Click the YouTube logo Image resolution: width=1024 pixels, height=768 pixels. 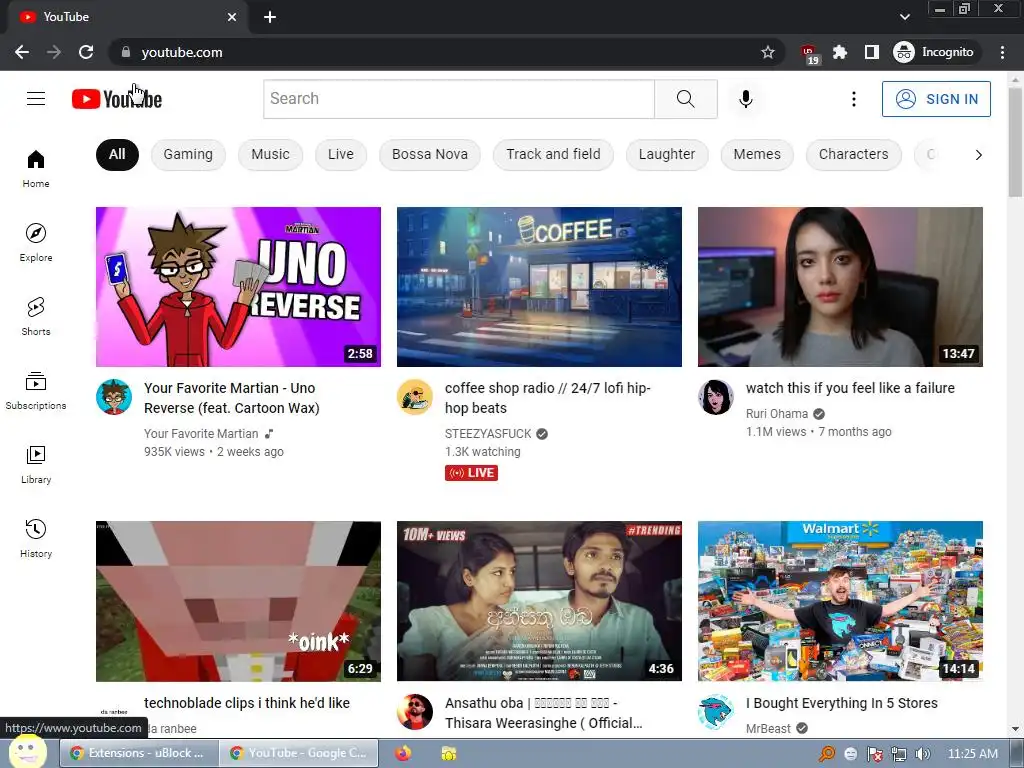pos(117,99)
